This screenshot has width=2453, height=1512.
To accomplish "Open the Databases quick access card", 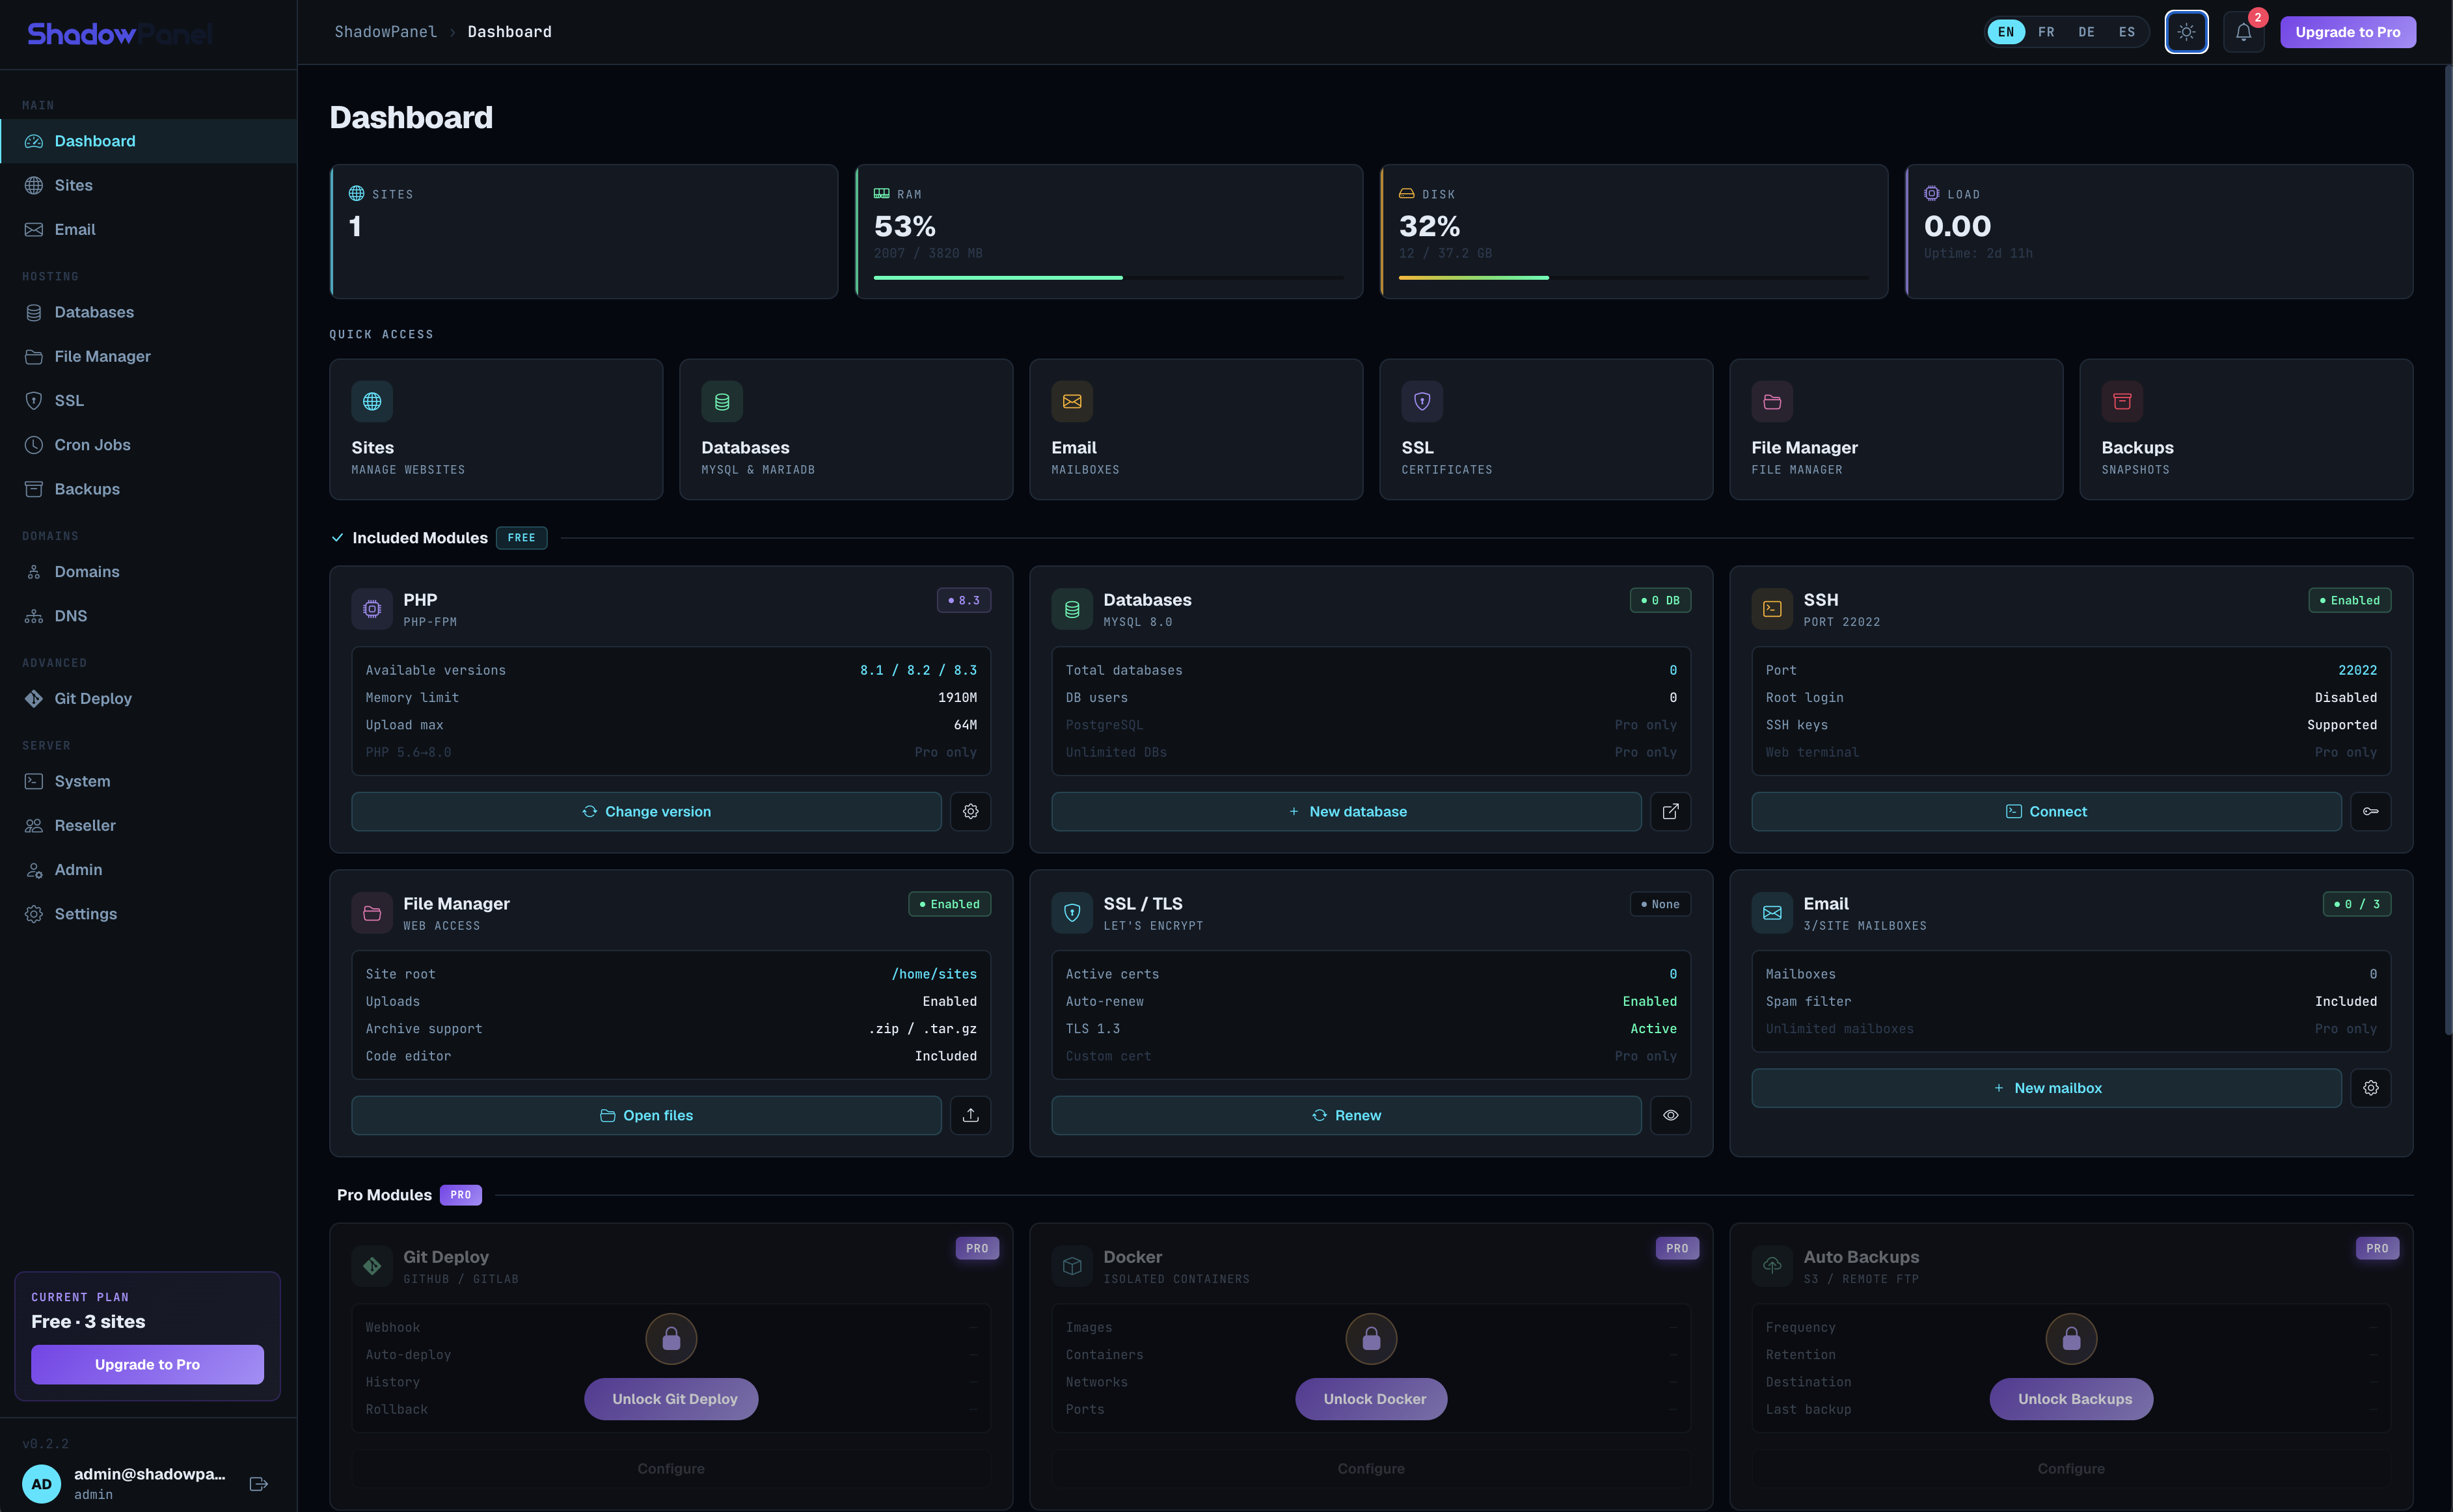I will coord(846,429).
